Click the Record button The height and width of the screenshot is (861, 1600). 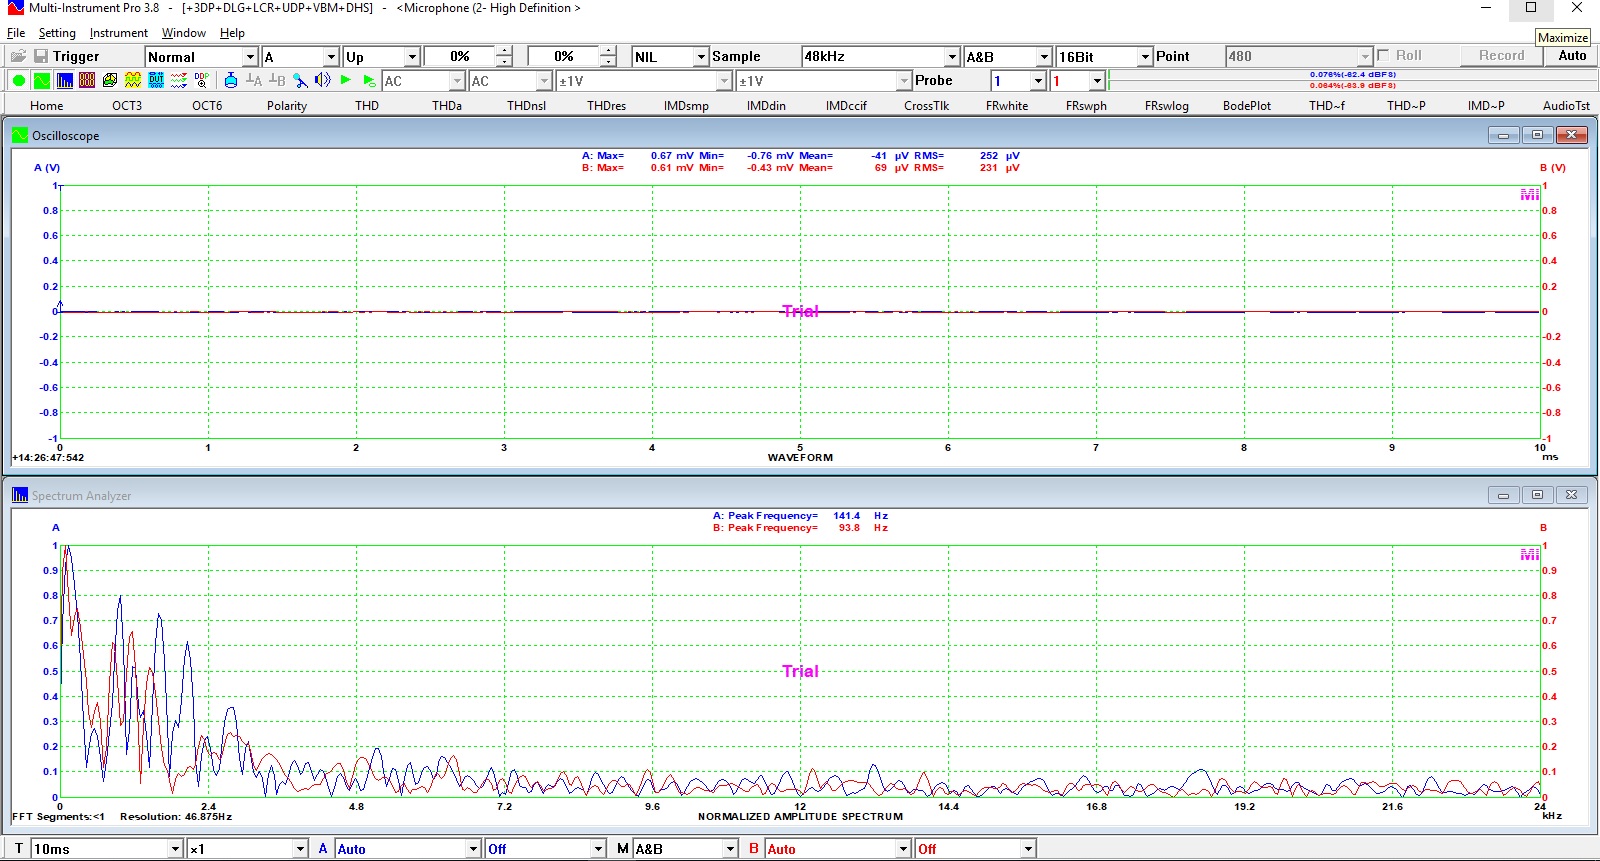[x=1502, y=56]
